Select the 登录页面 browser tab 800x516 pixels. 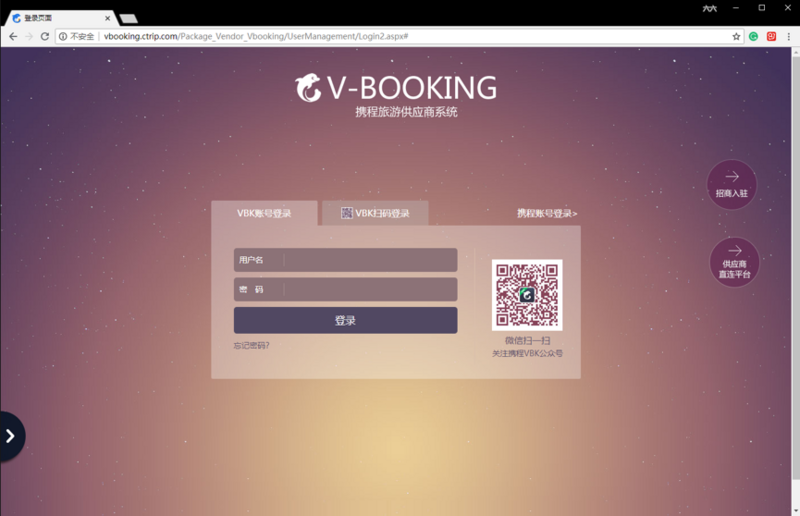click(60, 18)
